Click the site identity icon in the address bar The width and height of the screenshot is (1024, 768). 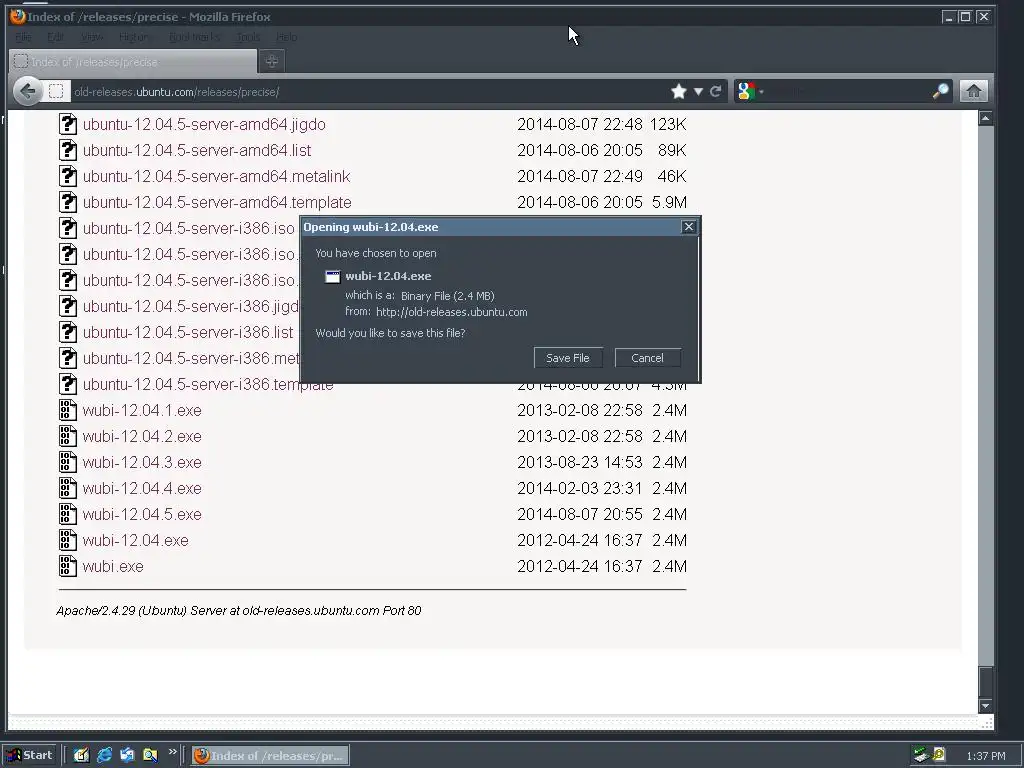pyautogui.click(x=56, y=91)
